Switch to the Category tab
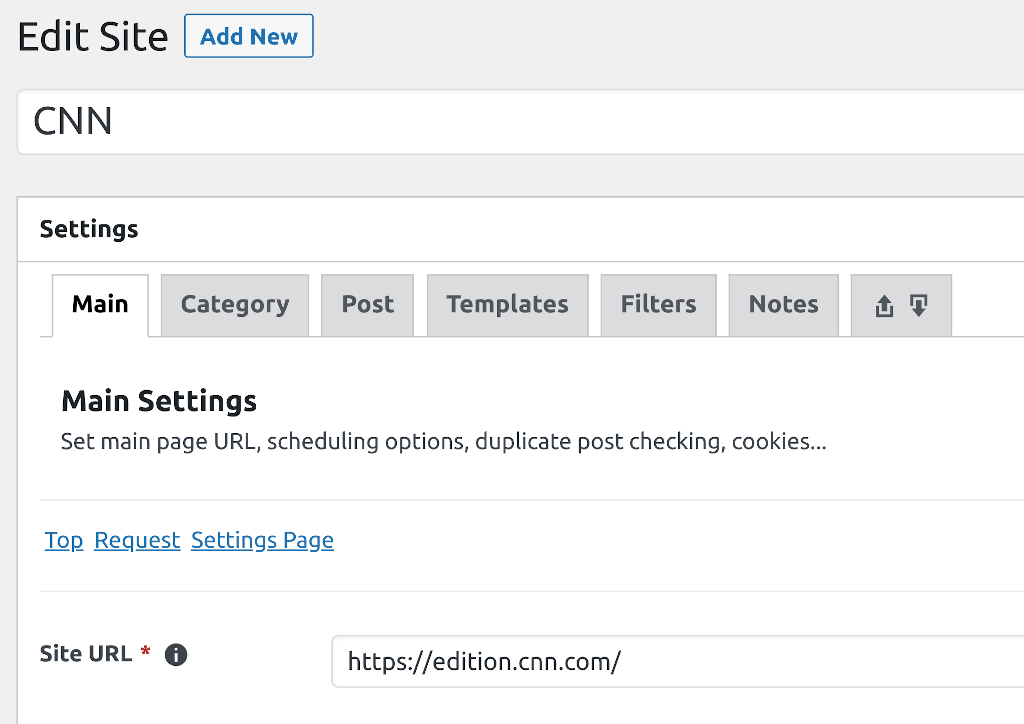The image size is (1024, 724). pos(235,305)
